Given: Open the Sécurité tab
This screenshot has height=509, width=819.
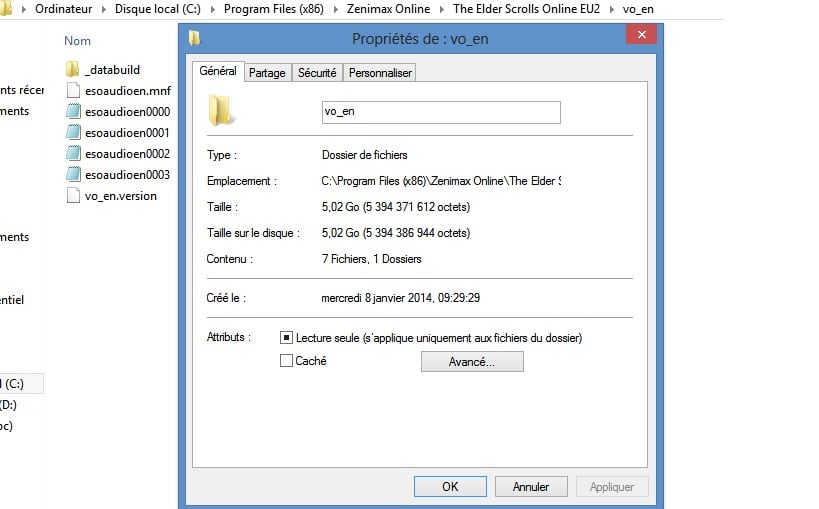Looking at the screenshot, I should tap(317, 73).
